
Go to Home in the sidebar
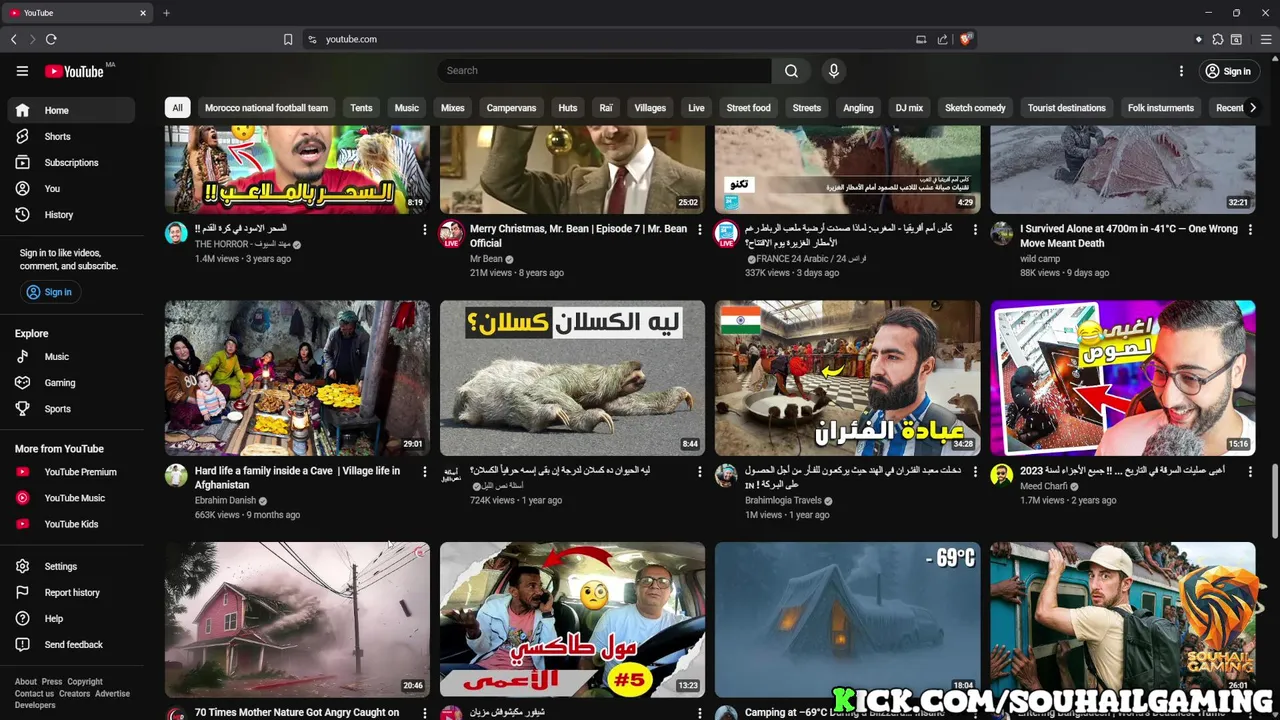(71, 111)
